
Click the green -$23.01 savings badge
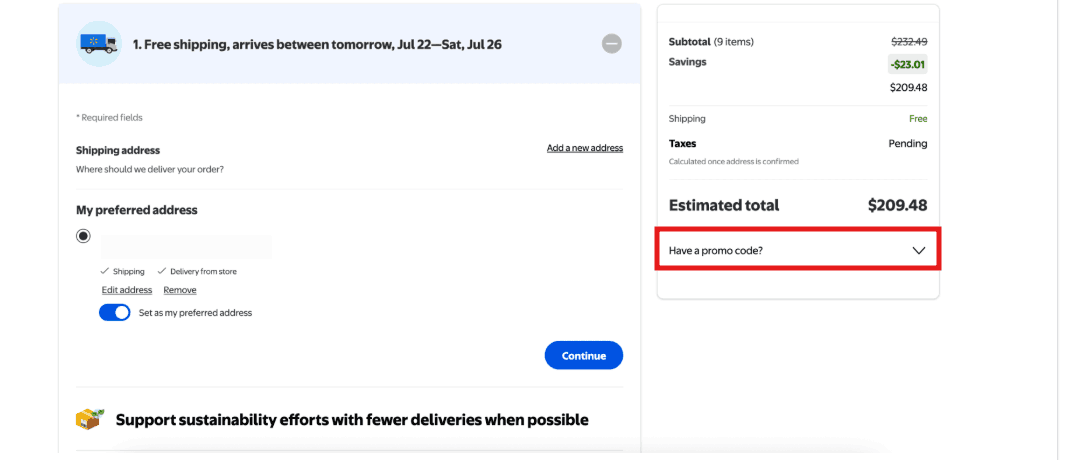point(908,64)
